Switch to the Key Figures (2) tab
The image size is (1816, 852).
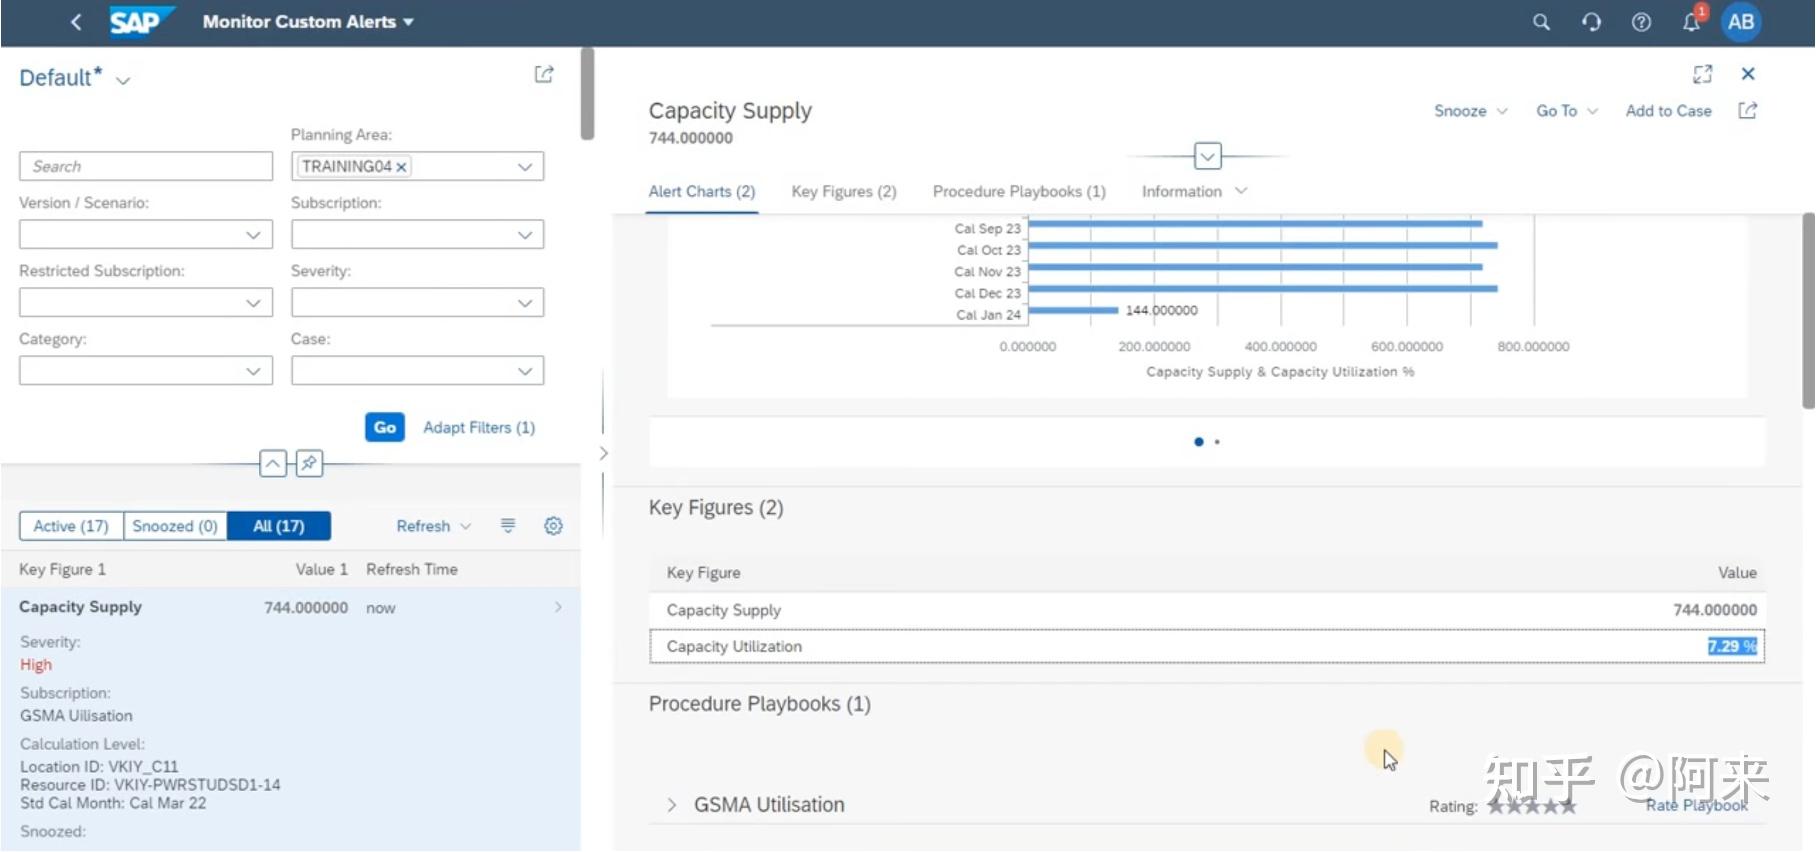click(843, 192)
